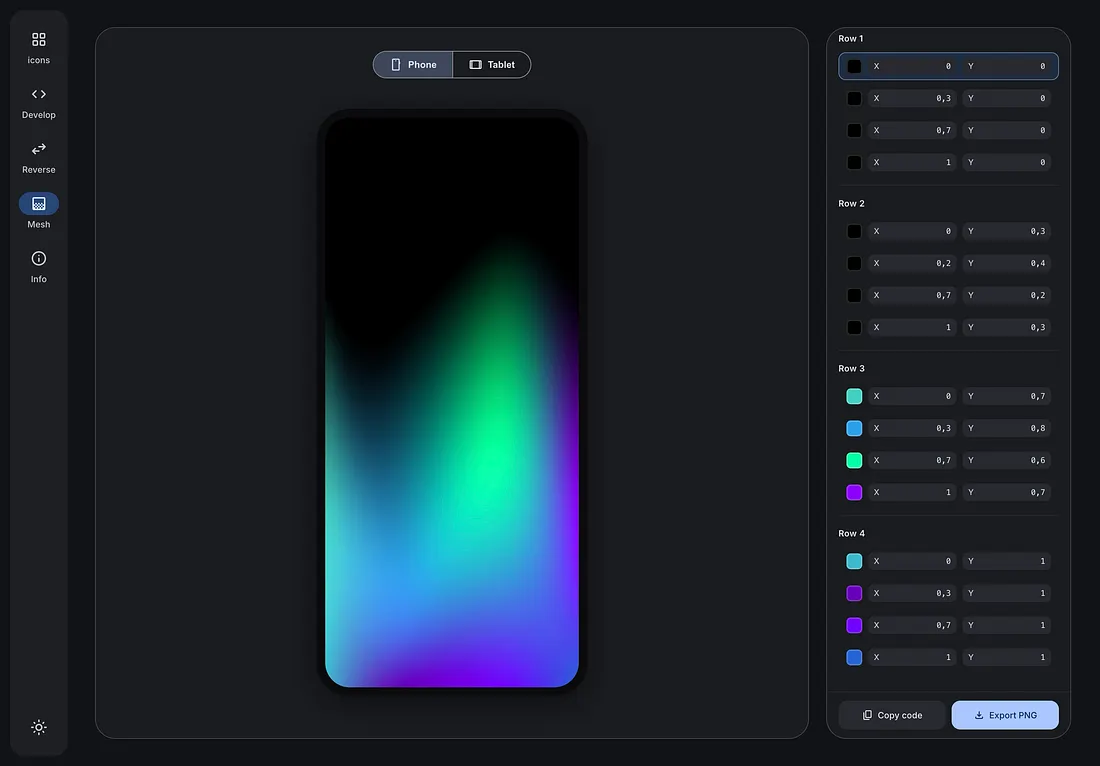Open the Develop section
The width and height of the screenshot is (1100, 766).
tap(39, 102)
